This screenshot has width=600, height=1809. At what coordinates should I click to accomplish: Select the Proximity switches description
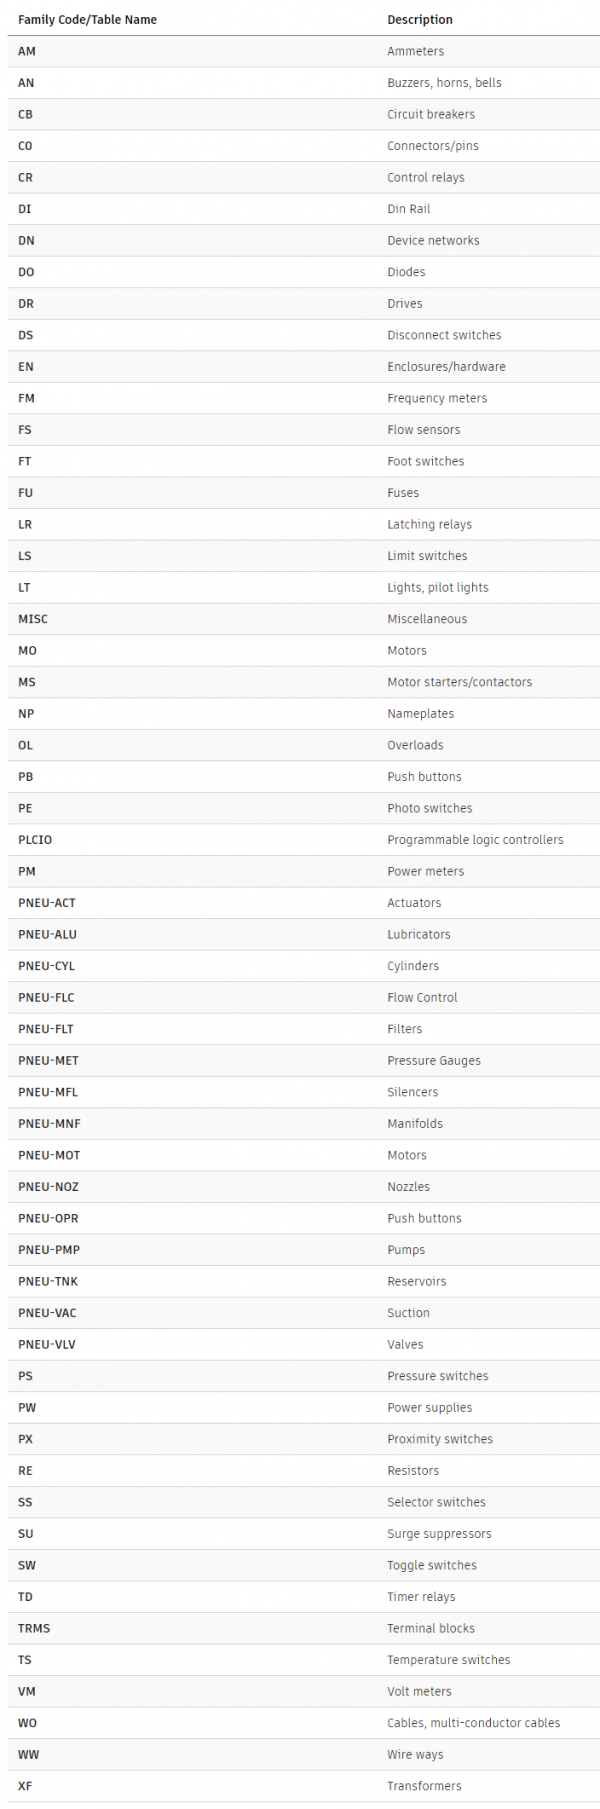440,1440
